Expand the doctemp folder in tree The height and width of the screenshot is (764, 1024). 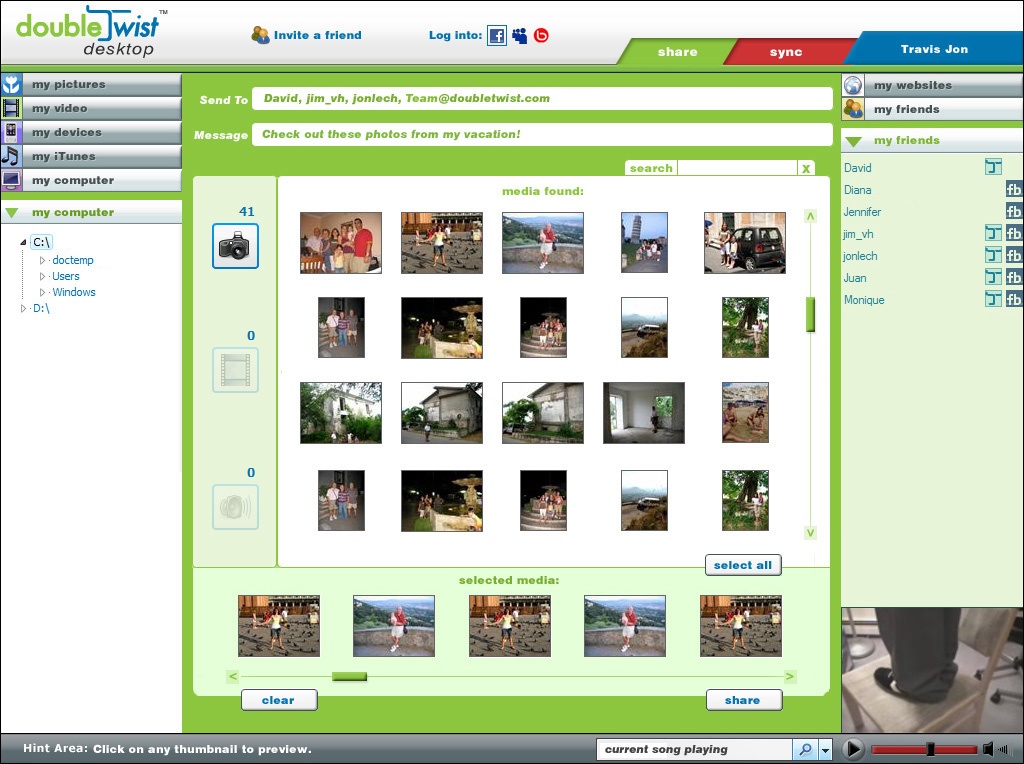43,261
